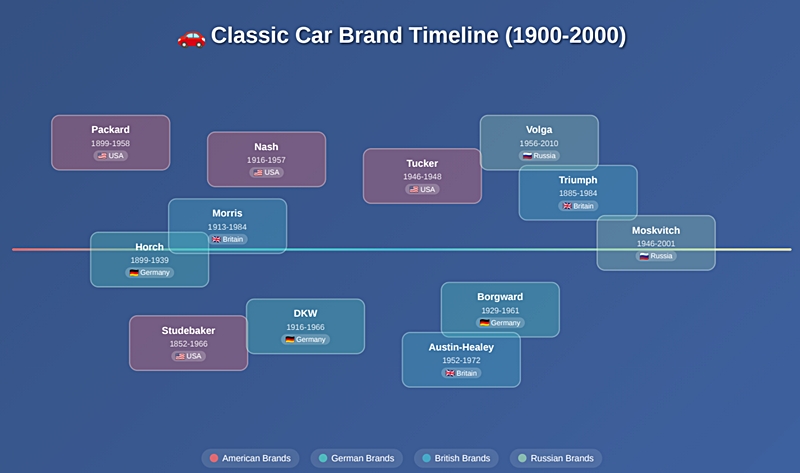Click the Studebaker brand card

click(189, 343)
